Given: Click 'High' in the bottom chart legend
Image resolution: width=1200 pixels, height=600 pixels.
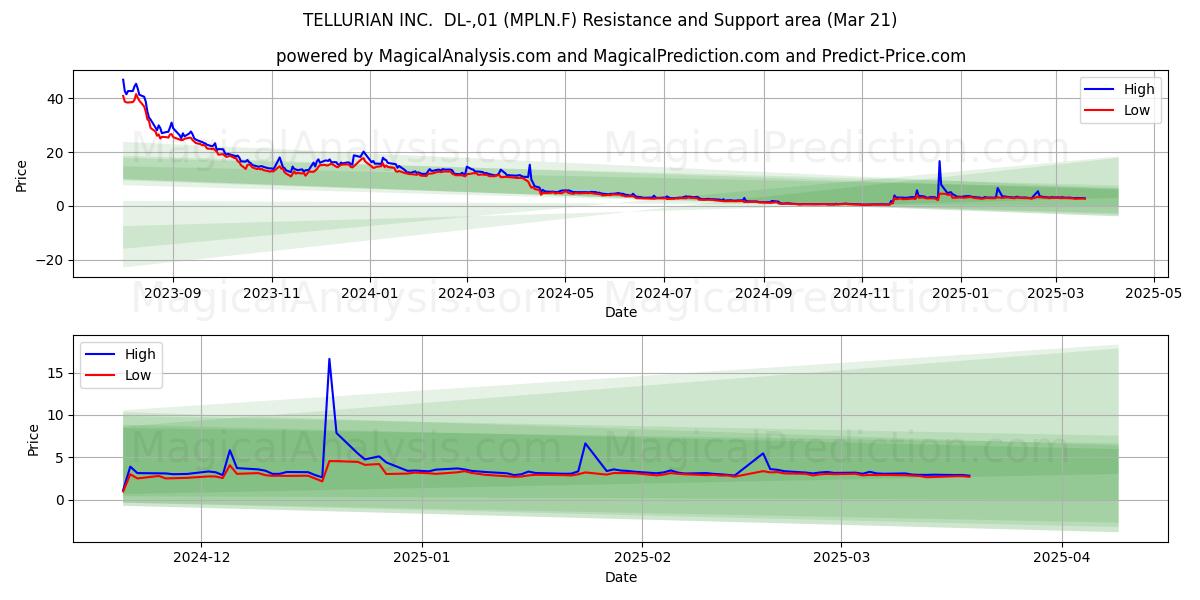Looking at the screenshot, I should [x=140, y=354].
